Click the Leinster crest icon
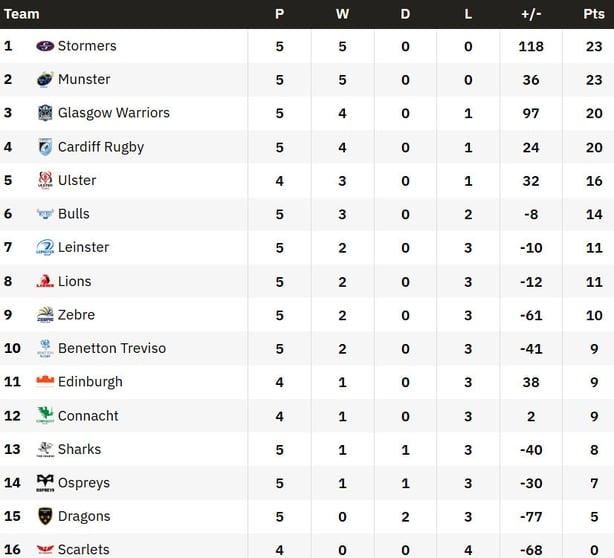Viewport: 614px width, 558px height. (x=45, y=247)
